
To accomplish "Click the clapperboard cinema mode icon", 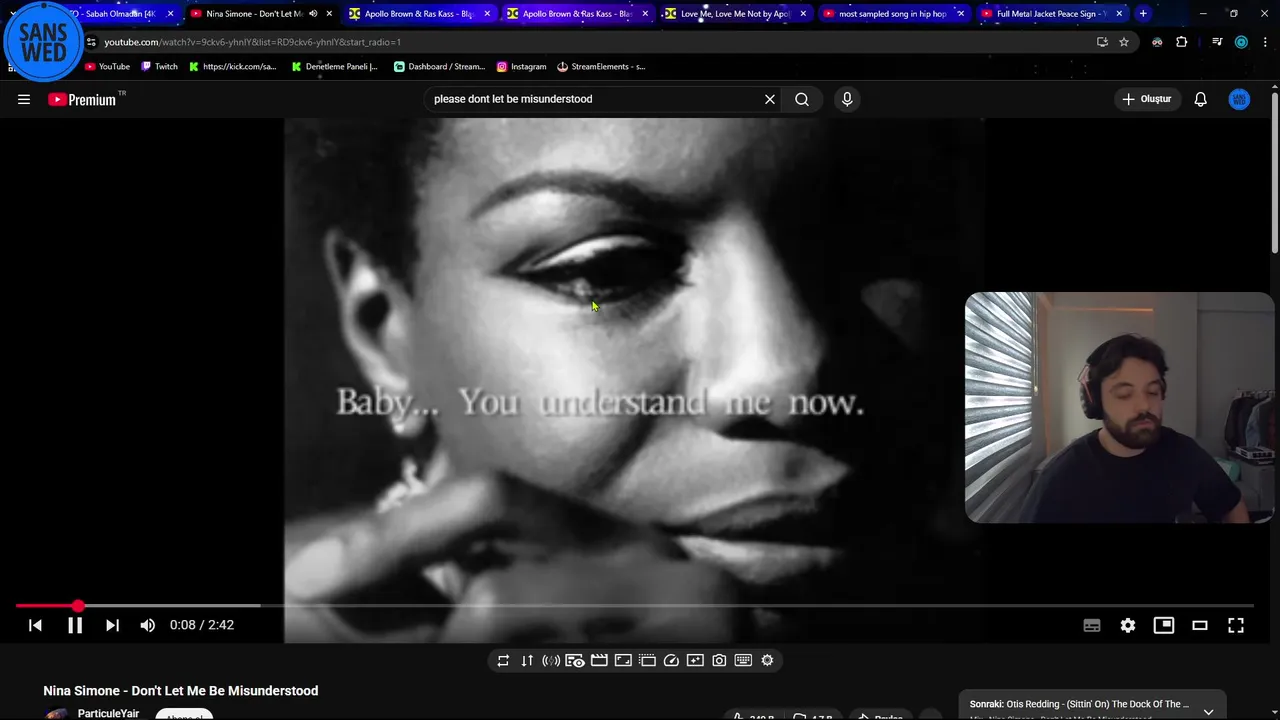I will pos(599,660).
